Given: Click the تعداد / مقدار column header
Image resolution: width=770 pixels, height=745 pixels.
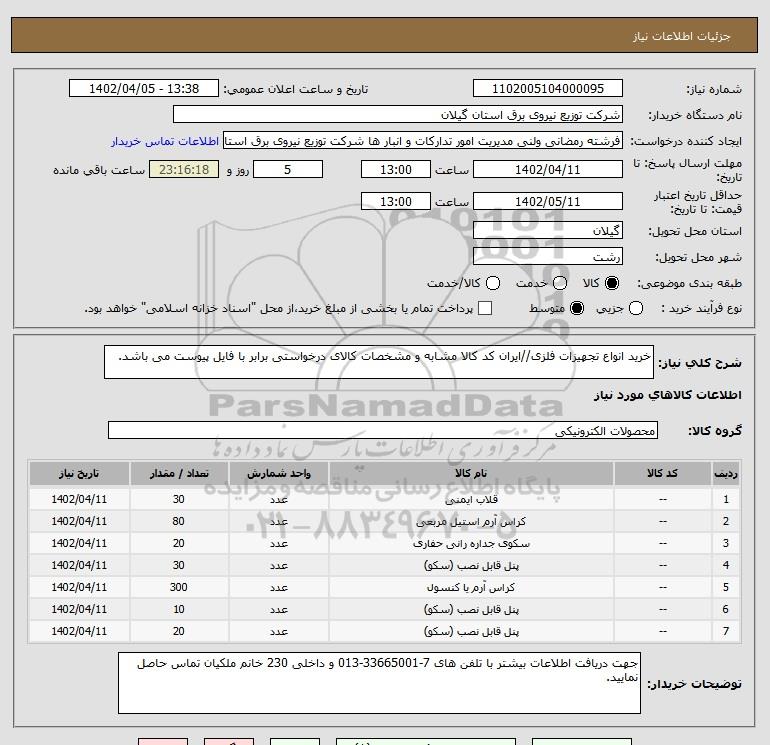Looking at the screenshot, I should click(179, 473).
